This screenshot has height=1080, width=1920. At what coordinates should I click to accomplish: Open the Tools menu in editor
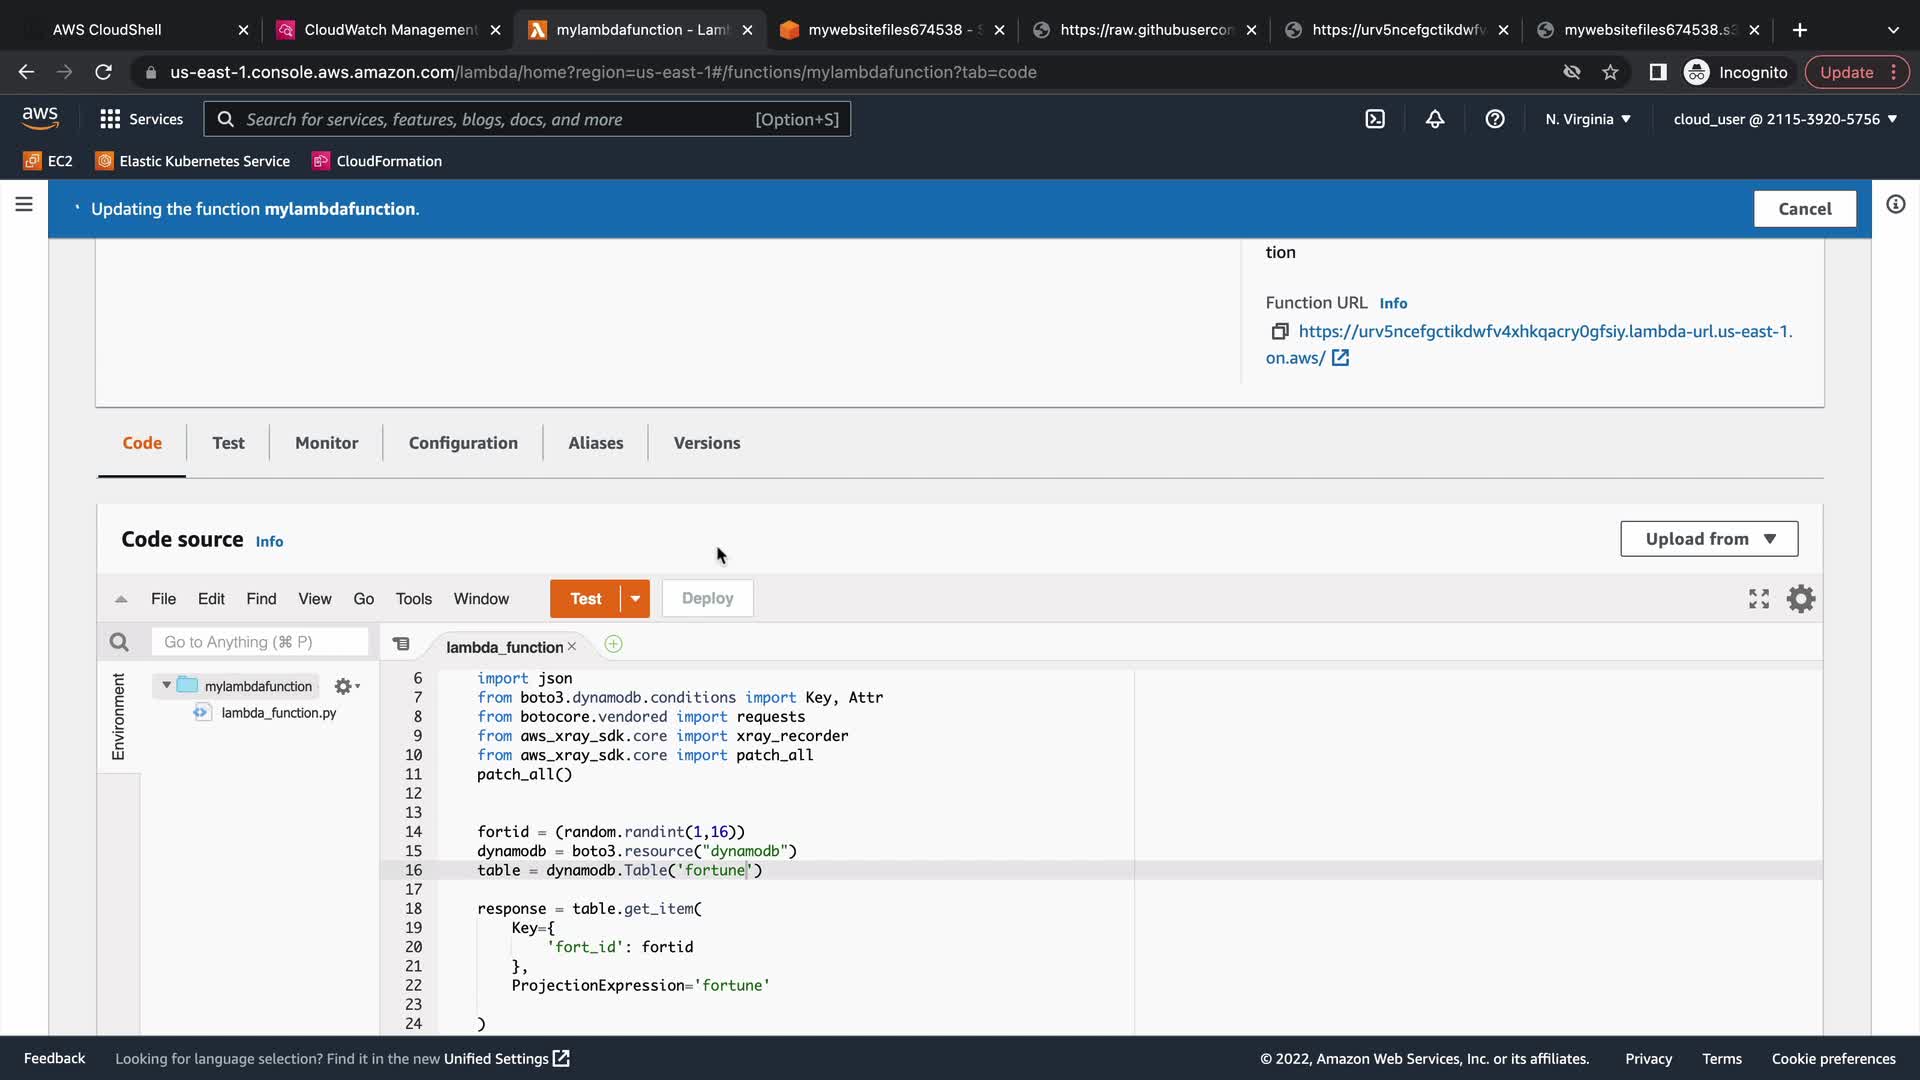413,599
